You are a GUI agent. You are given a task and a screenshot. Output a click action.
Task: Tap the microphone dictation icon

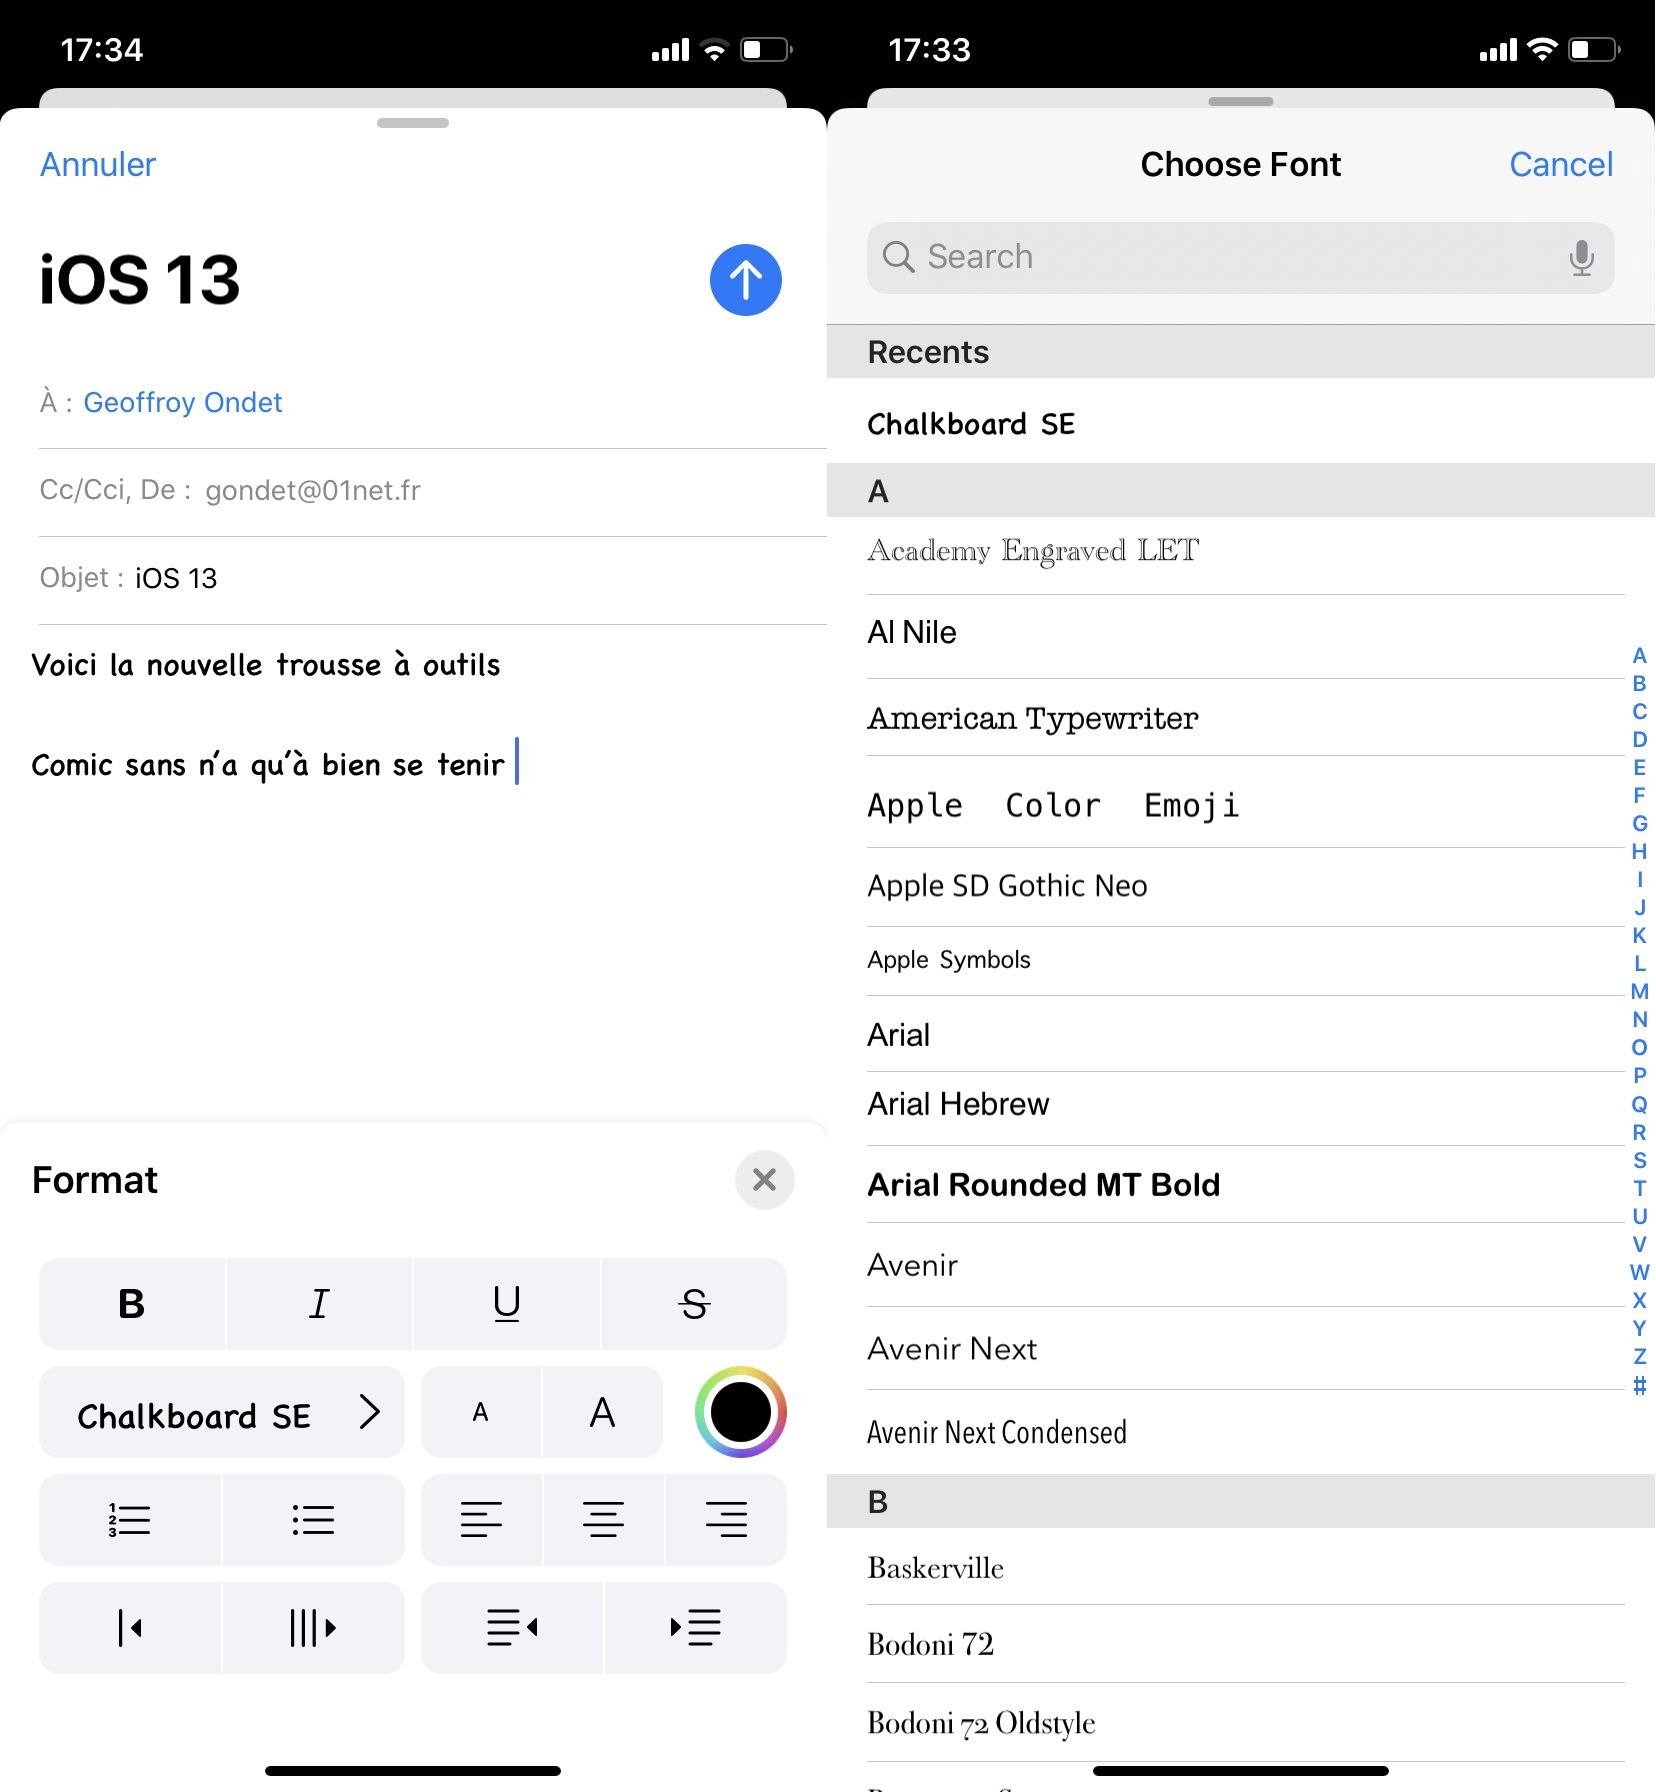pyautogui.click(x=1581, y=258)
